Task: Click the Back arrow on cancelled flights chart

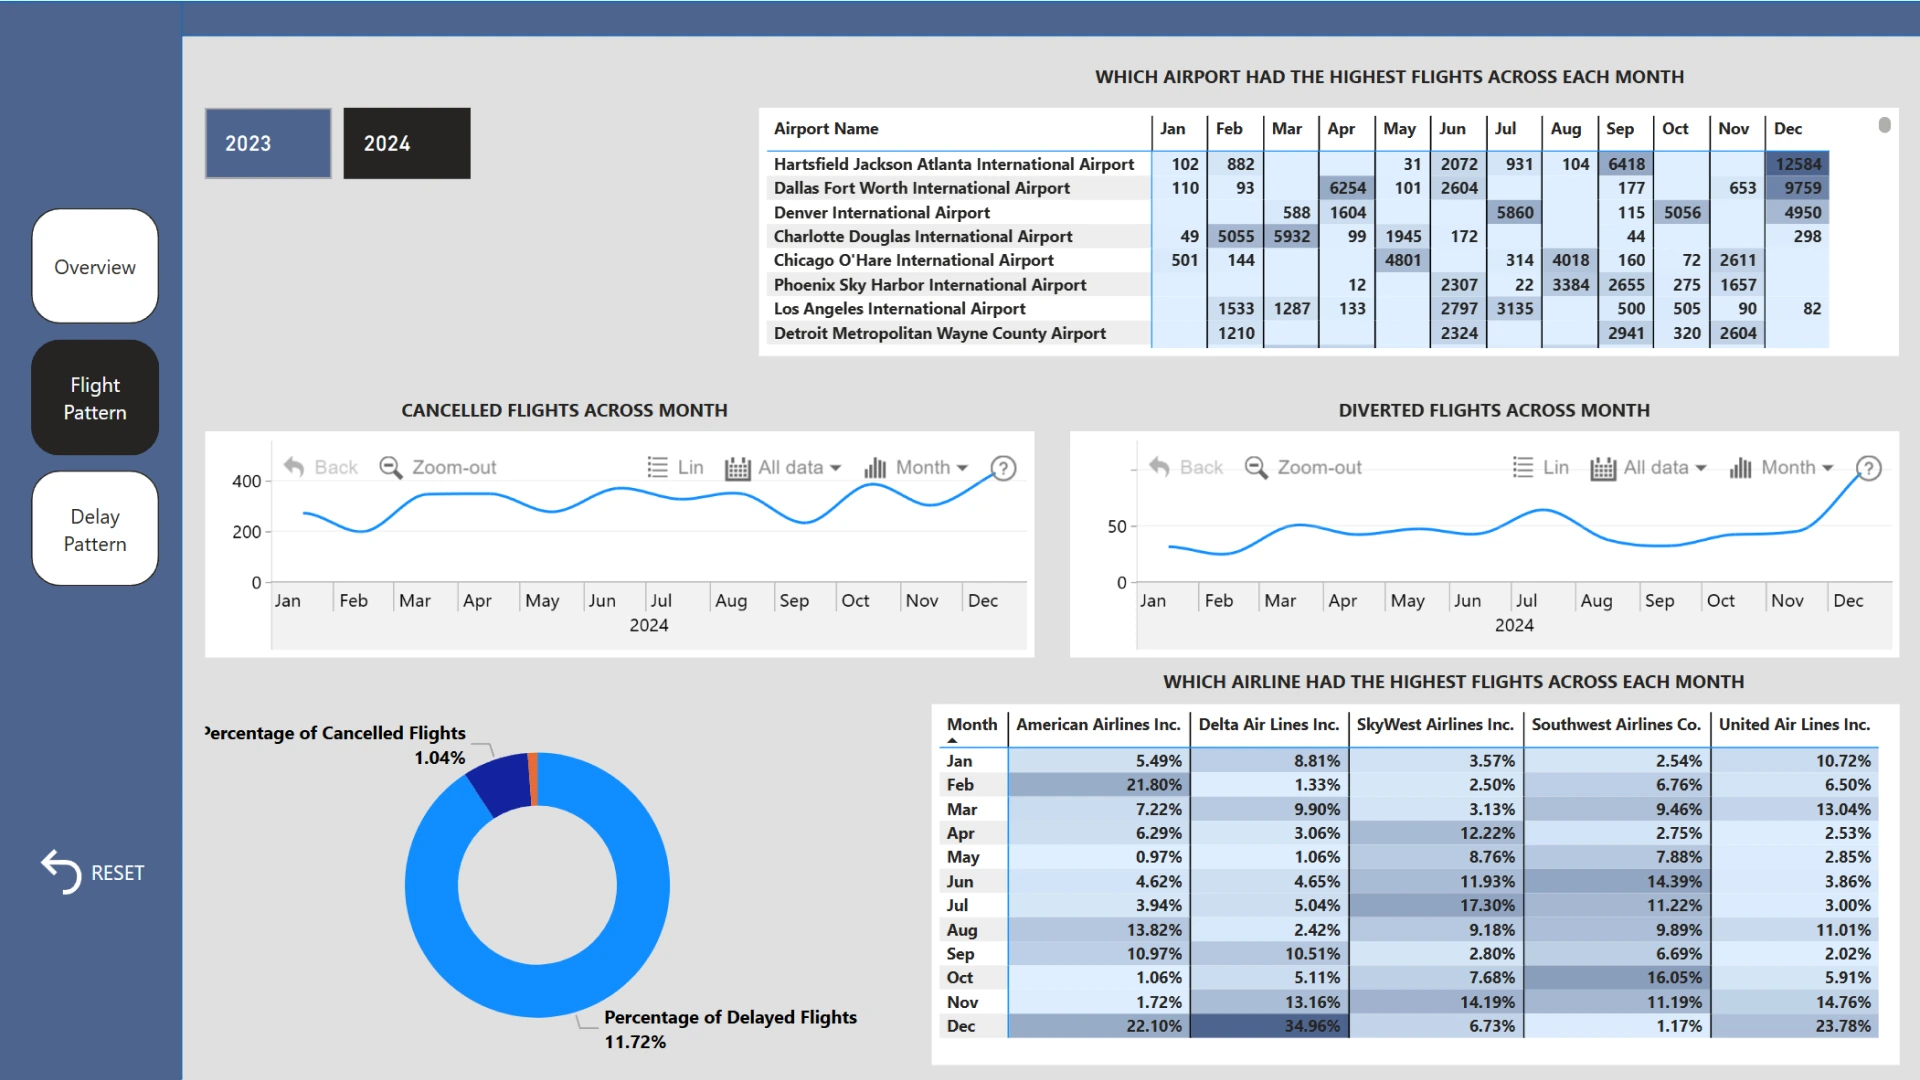Action: tap(294, 467)
